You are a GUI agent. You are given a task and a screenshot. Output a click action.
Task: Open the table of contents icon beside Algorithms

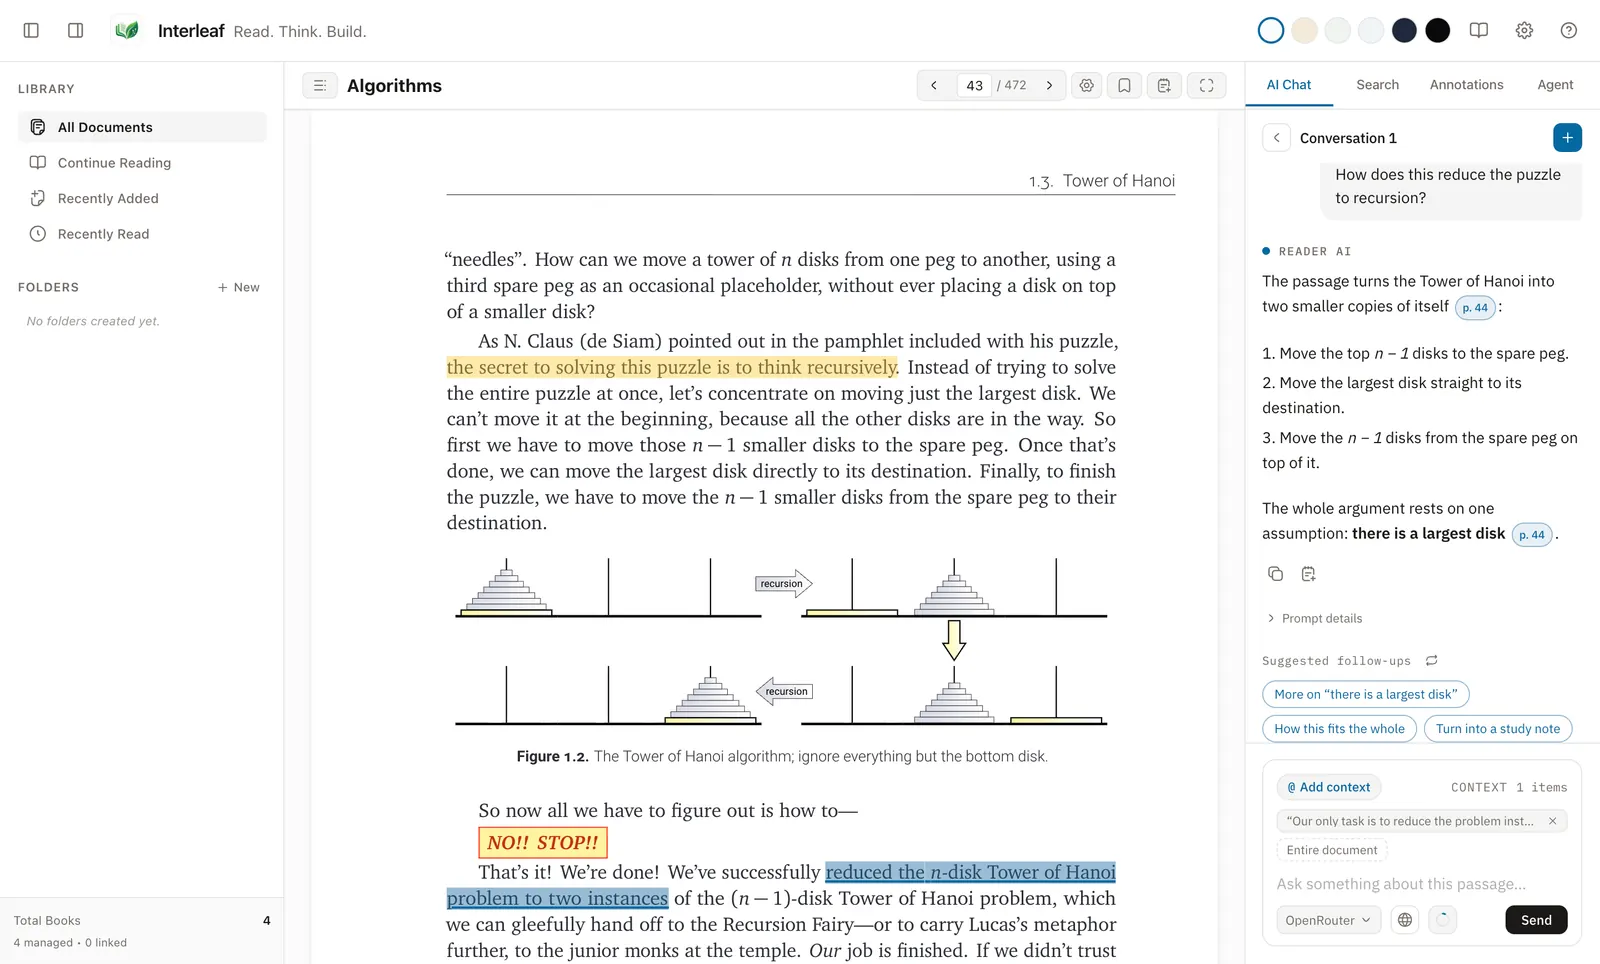tap(320, 86)
